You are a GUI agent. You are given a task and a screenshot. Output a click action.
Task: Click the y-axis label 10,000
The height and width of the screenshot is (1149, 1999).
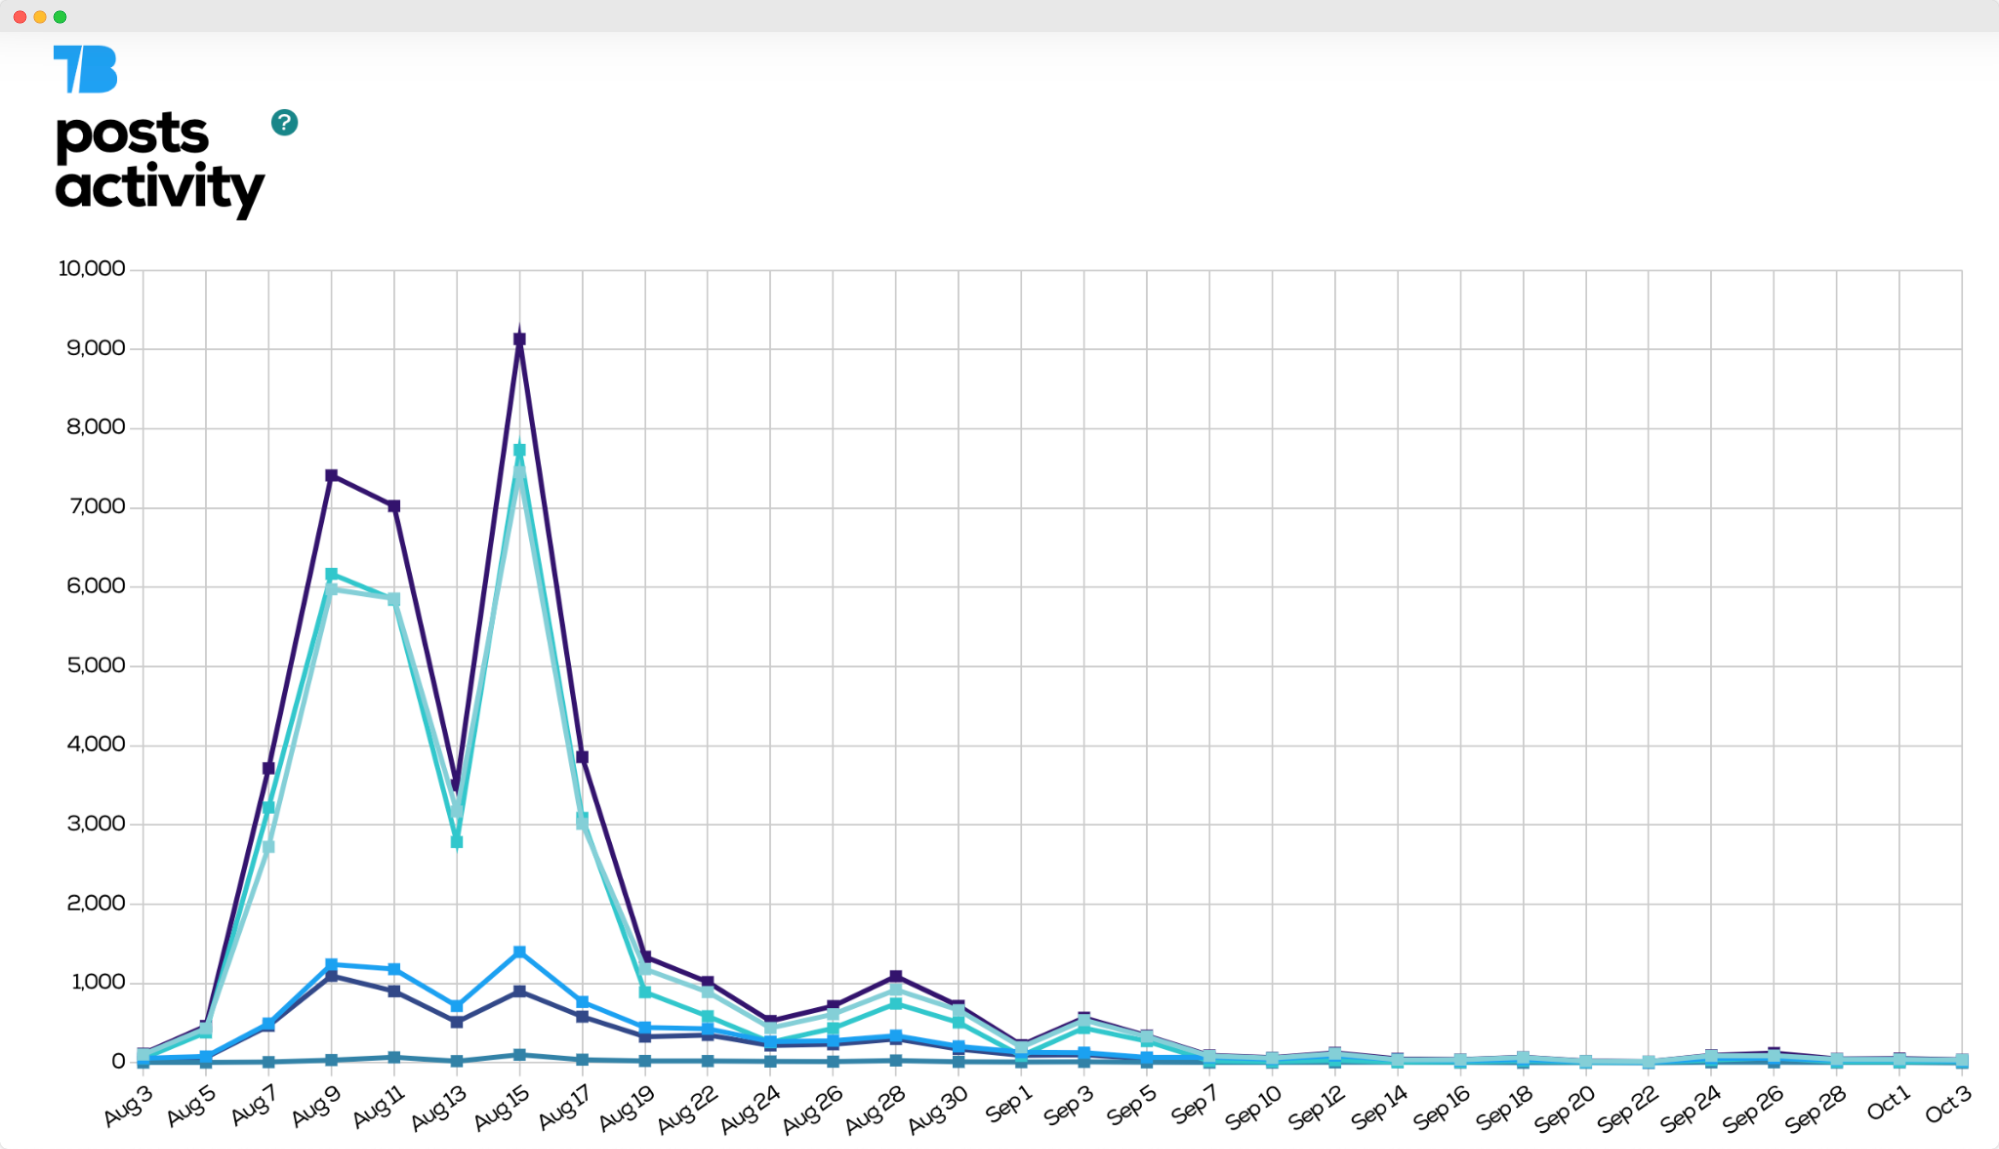92,268
